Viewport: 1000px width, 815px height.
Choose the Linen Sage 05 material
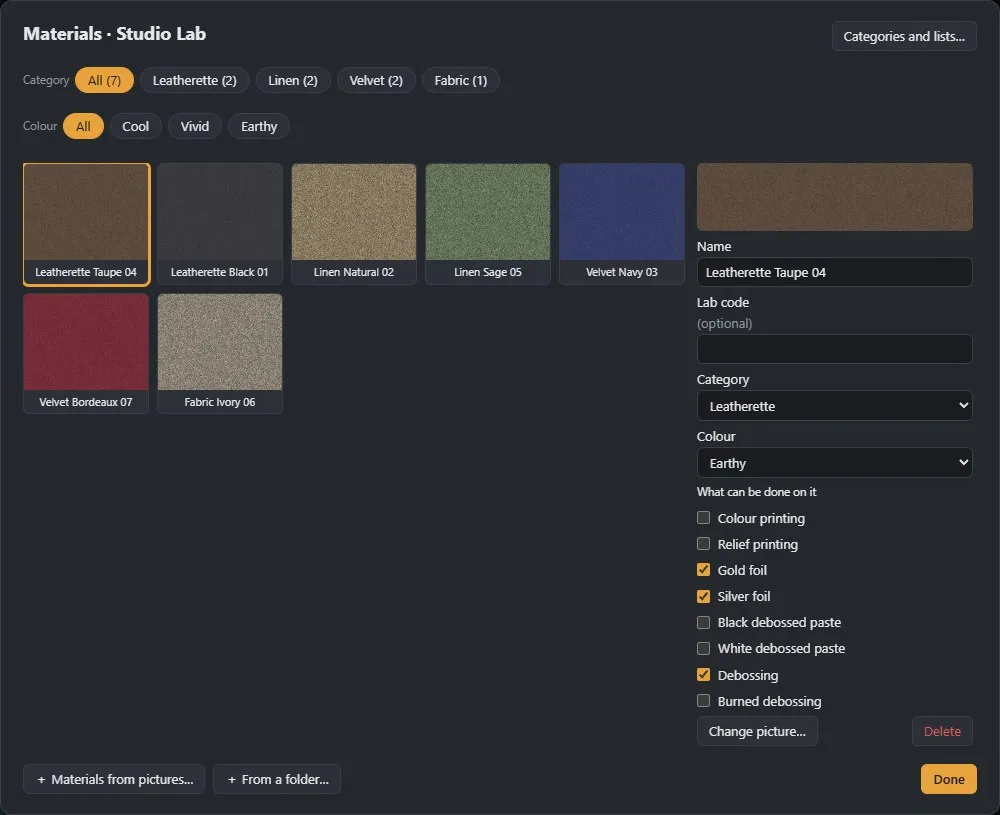click(488, 224)
